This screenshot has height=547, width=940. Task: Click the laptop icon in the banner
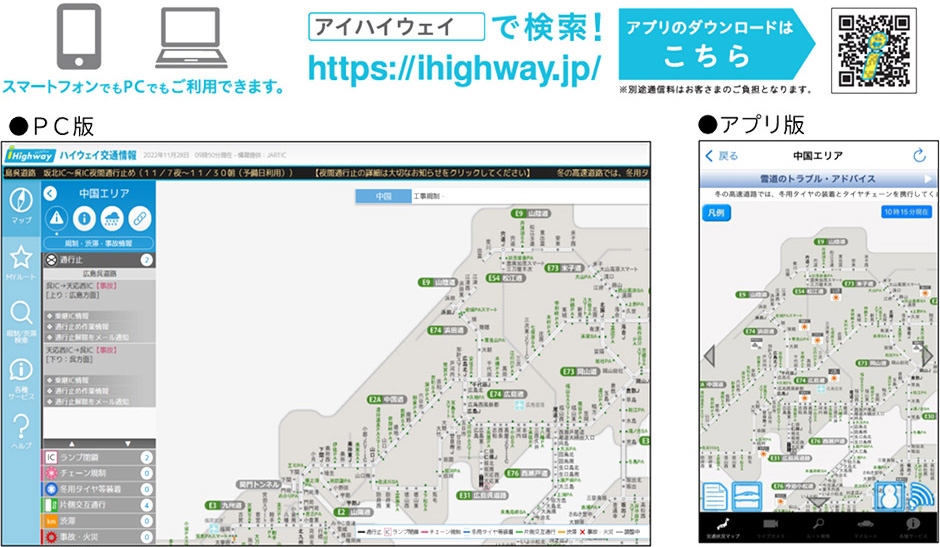pyautogui.click(x=191, y=38)
